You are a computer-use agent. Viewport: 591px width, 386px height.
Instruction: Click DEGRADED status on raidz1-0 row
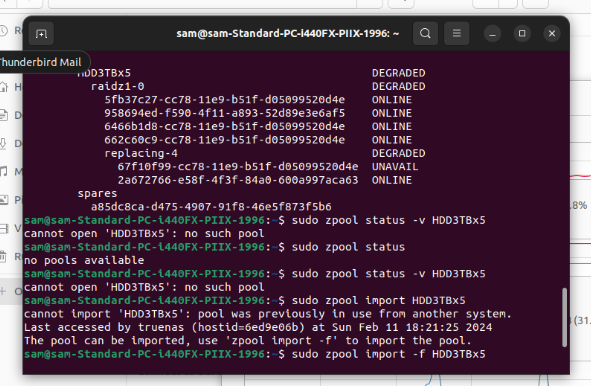click(x=398, y=86)
